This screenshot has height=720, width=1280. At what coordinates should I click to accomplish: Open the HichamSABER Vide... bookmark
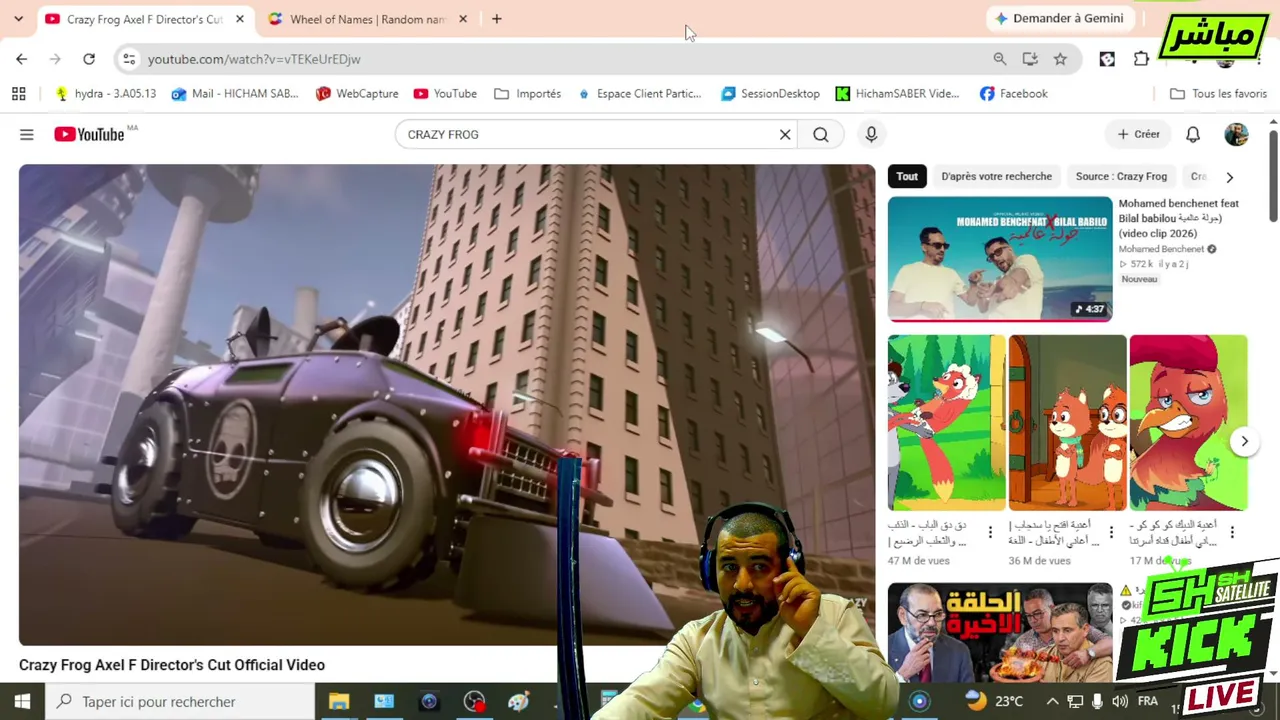pos(897,94)
